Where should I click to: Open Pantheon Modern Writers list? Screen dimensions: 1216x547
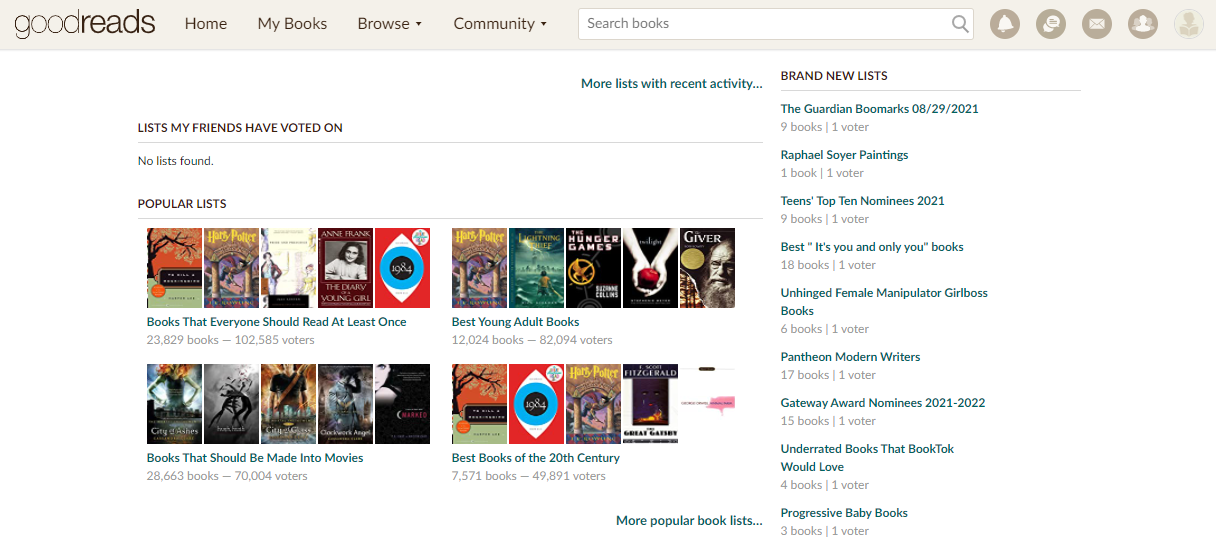[851, 357]
